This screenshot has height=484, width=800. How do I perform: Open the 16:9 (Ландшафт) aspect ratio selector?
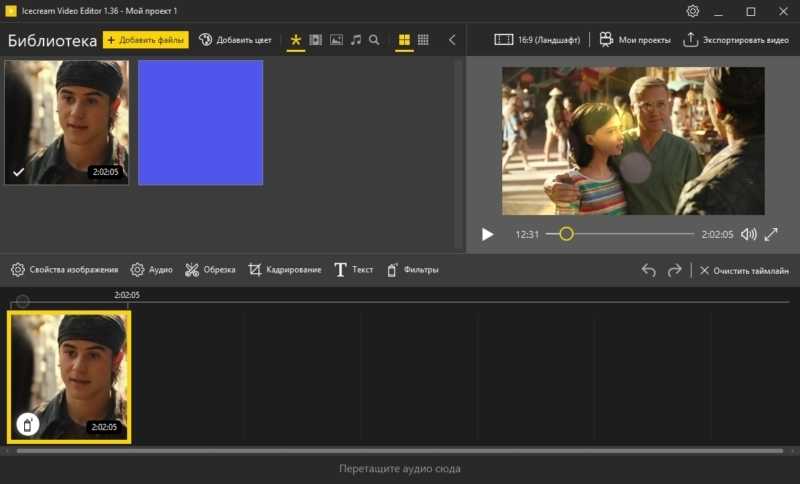coord(537,40)
